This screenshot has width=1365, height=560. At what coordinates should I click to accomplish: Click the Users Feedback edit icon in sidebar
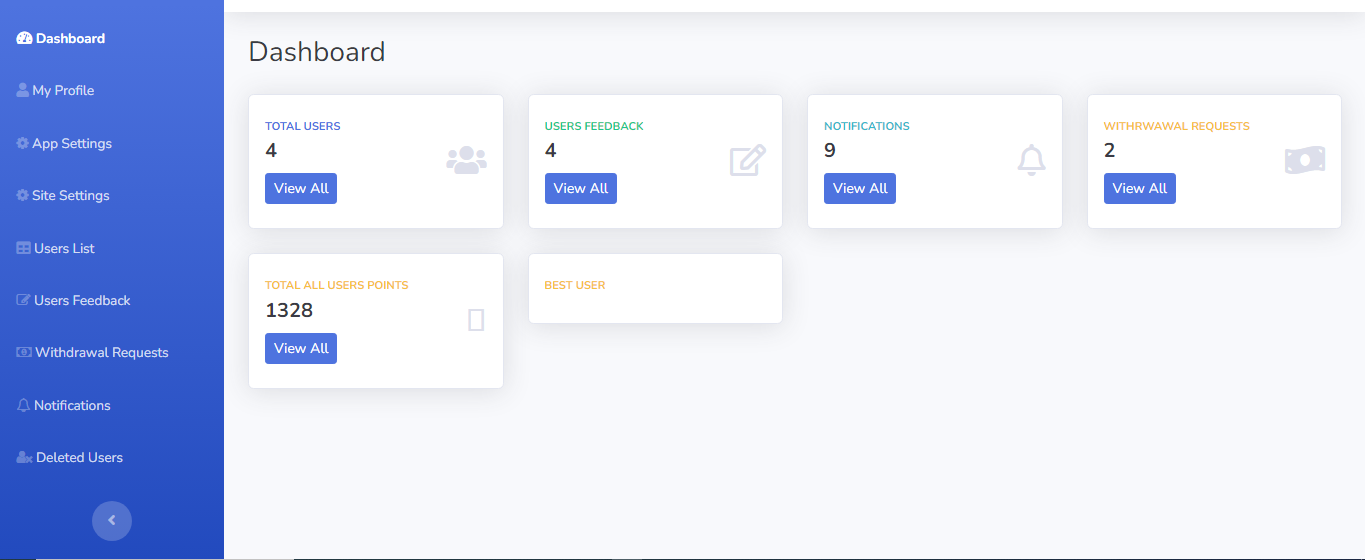pyautogui.click(x=24, y=301)
